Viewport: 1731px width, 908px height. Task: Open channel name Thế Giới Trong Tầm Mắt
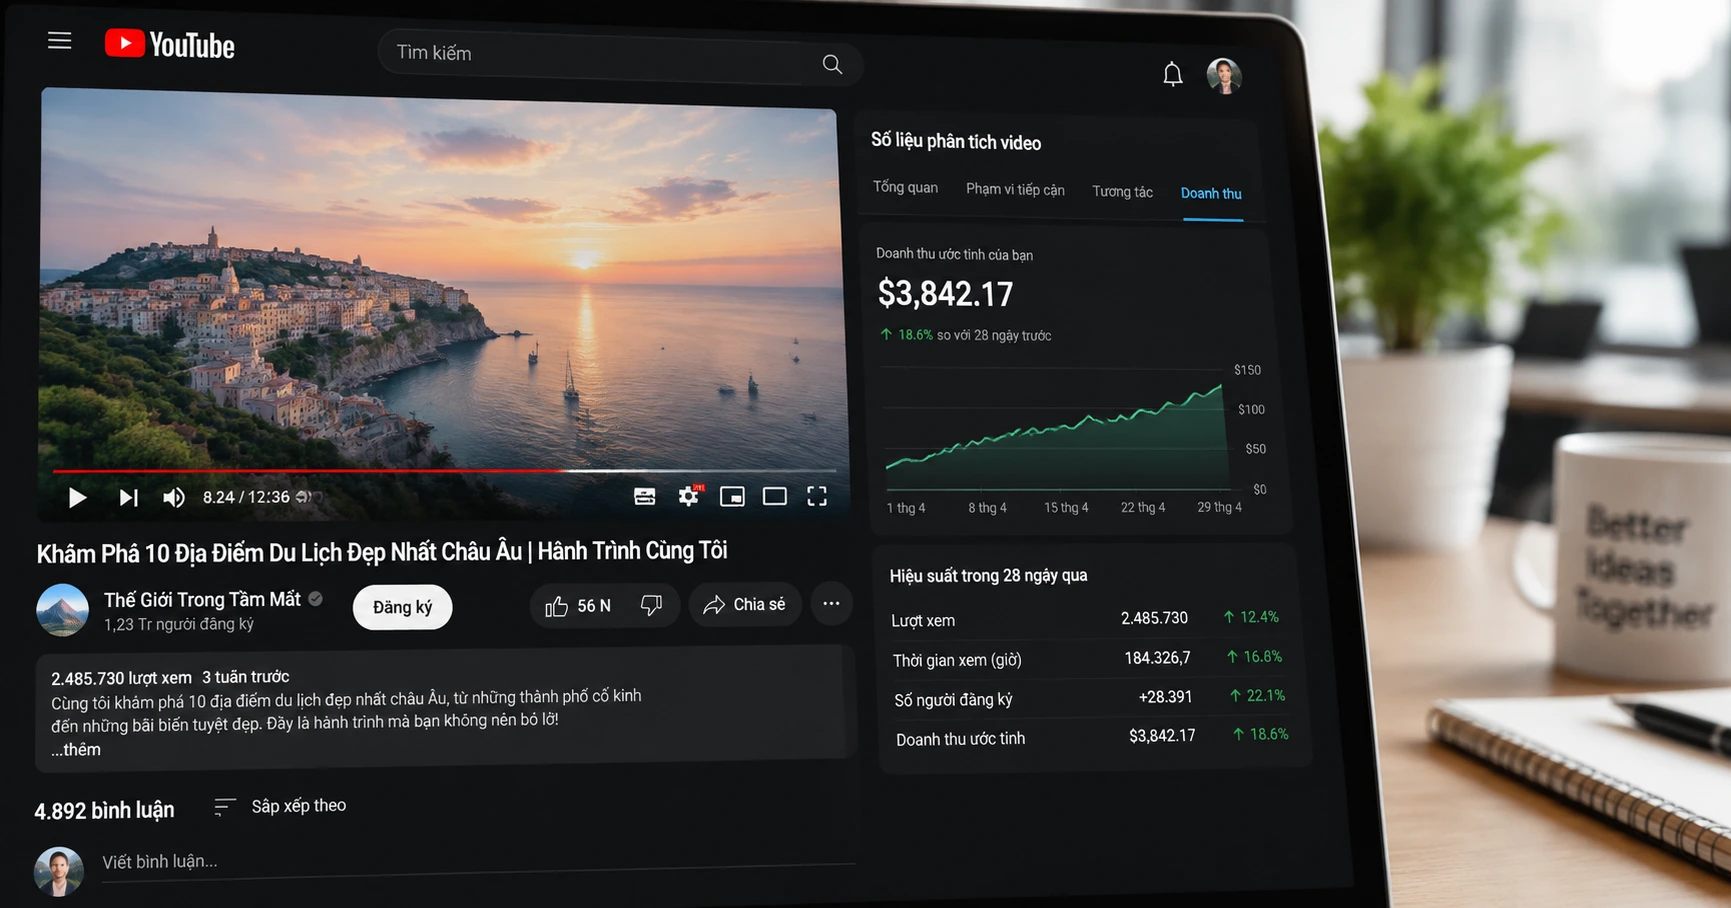(x=203, y=599)
